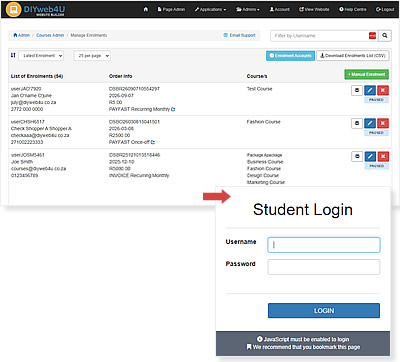Click 'Design Course' text
400x362 pixels.
pyautogui.click(x=263, y=175)
